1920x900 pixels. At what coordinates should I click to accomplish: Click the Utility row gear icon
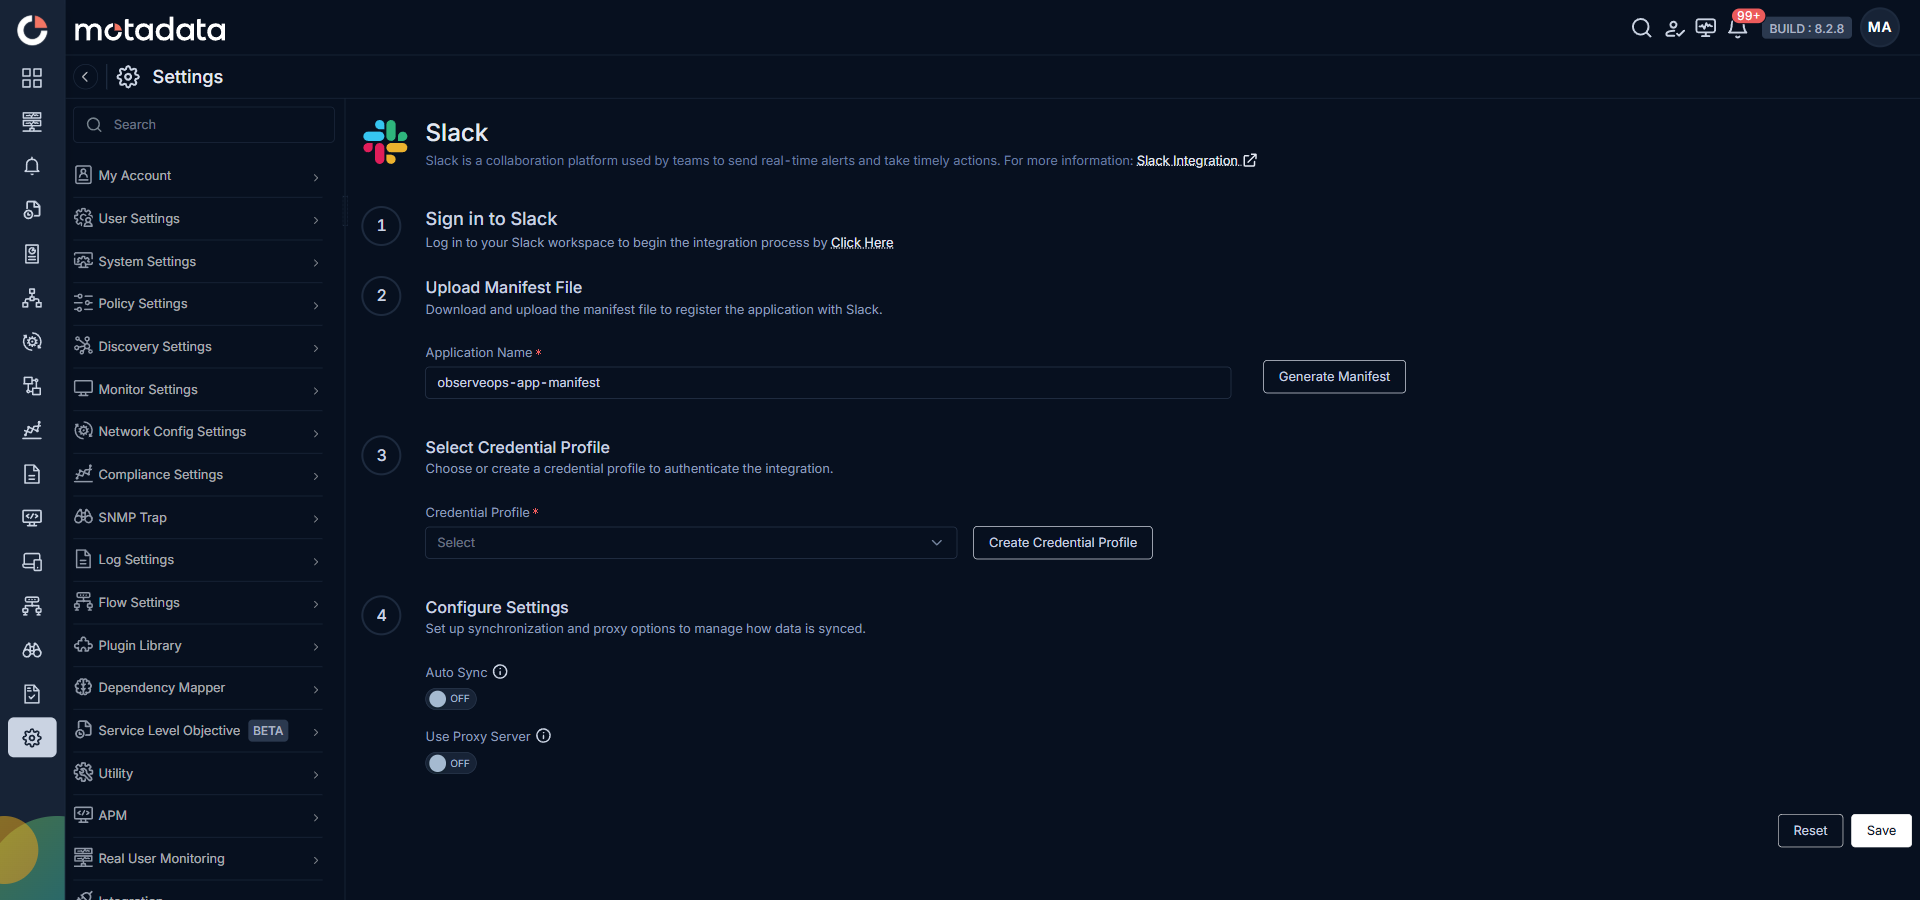point(83,773)
